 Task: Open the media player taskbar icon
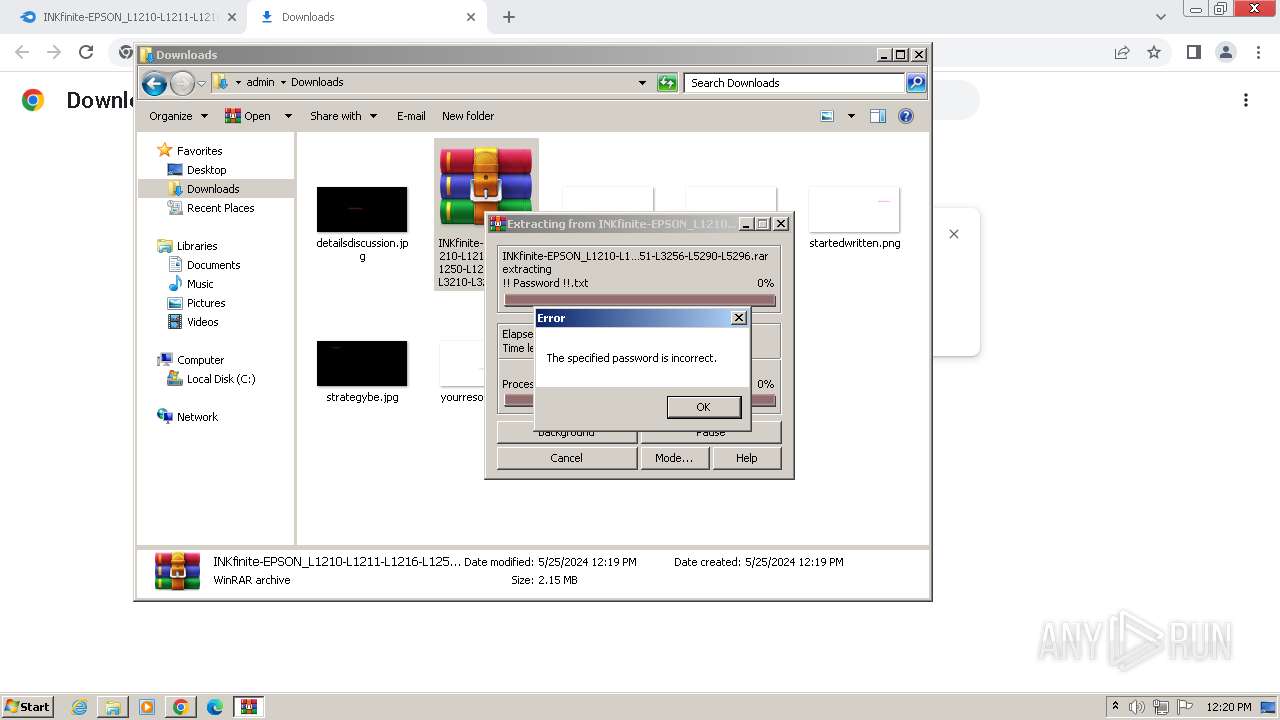(147, 707)
